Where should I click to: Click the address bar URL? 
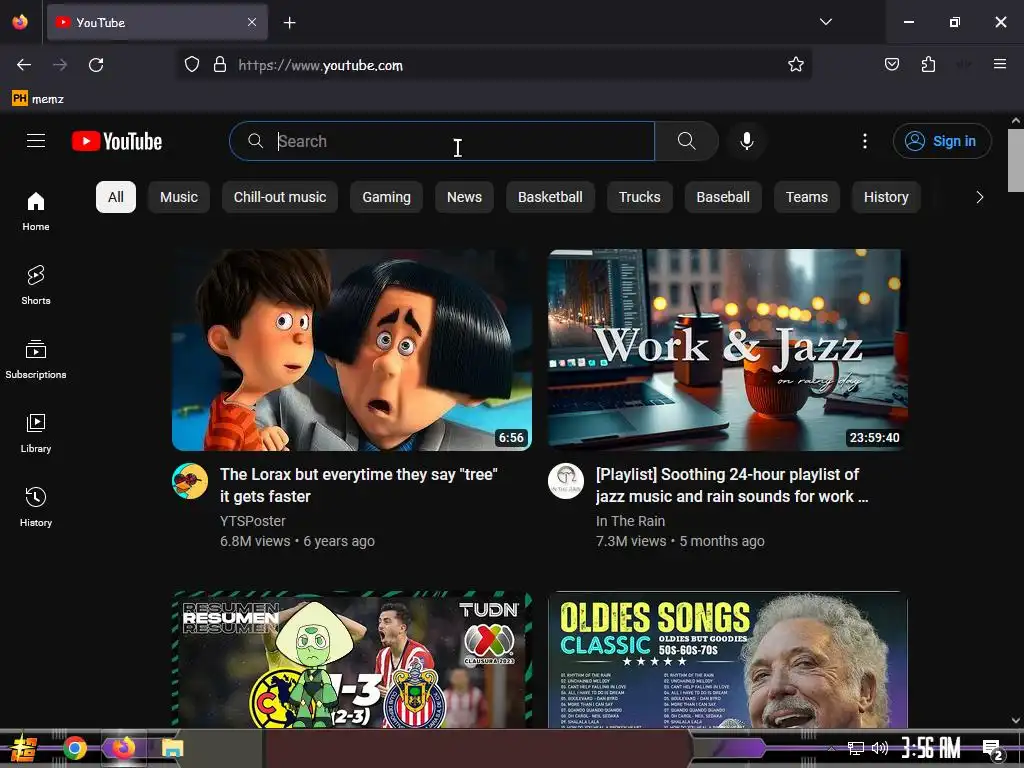tap(320, 65)
